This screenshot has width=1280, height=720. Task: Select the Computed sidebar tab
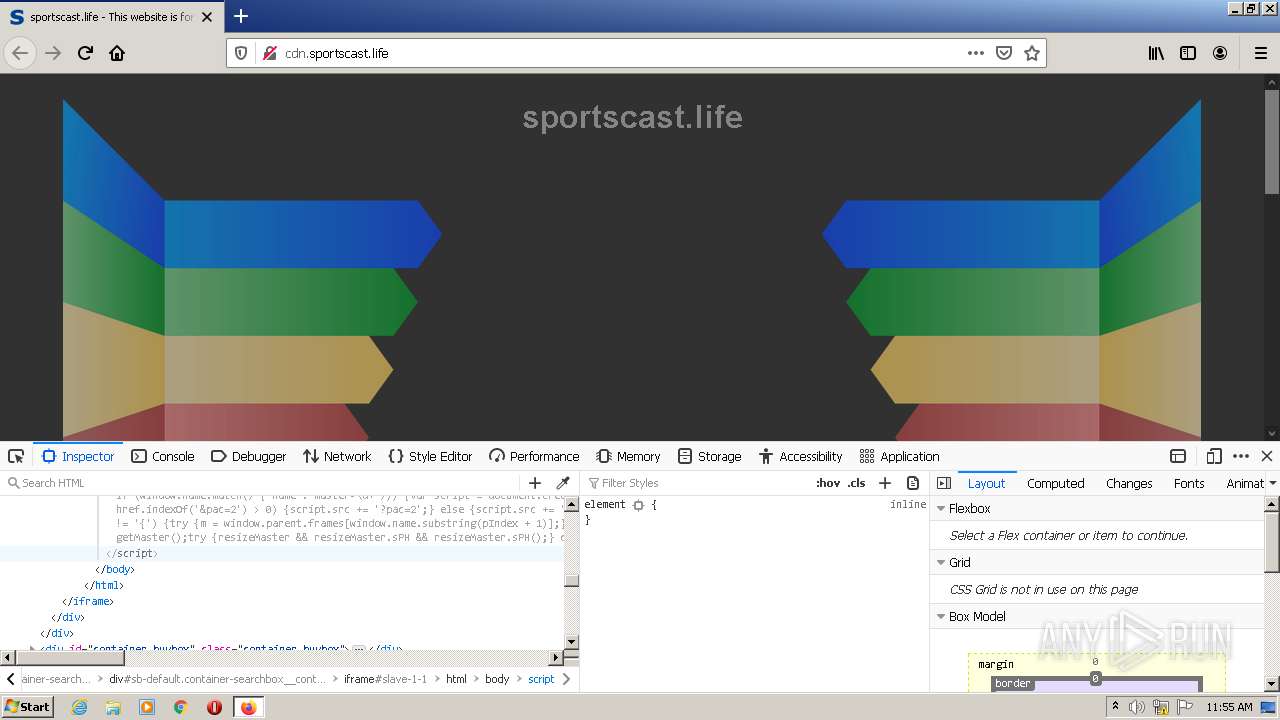coord(1056,483)
